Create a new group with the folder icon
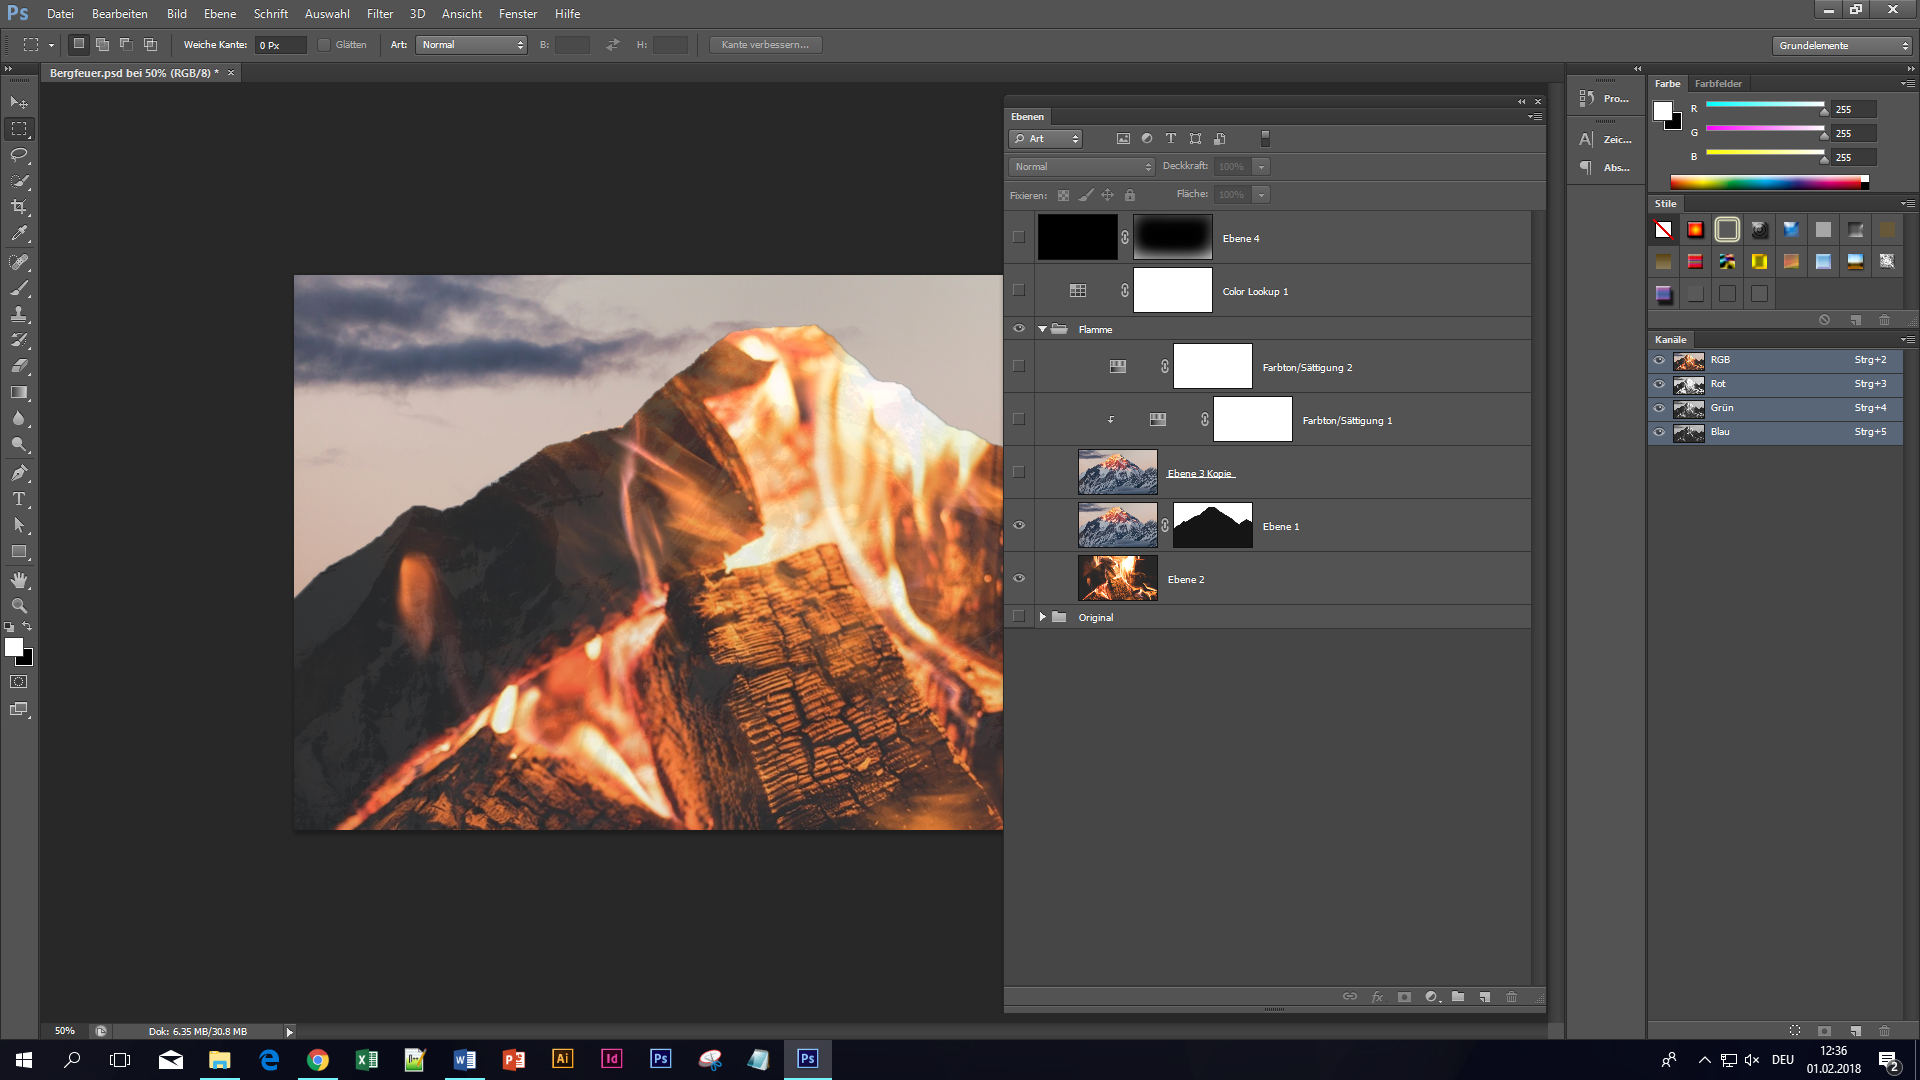This screenshot has height=1080, width=1920. [1459, 997]
